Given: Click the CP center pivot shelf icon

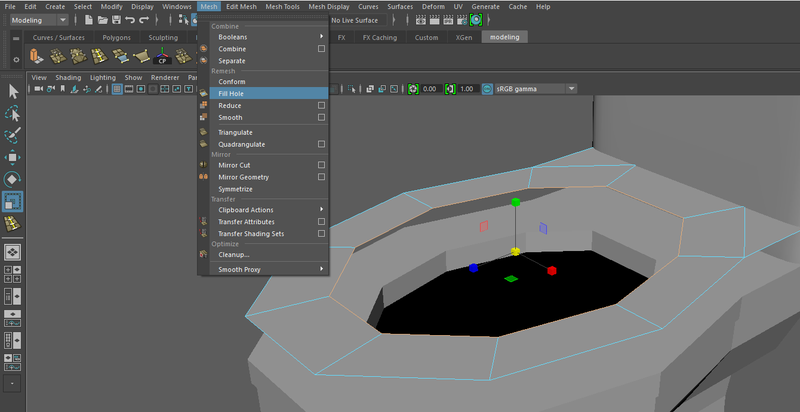Looking at the screenshot, I should [x=162, y=56].
